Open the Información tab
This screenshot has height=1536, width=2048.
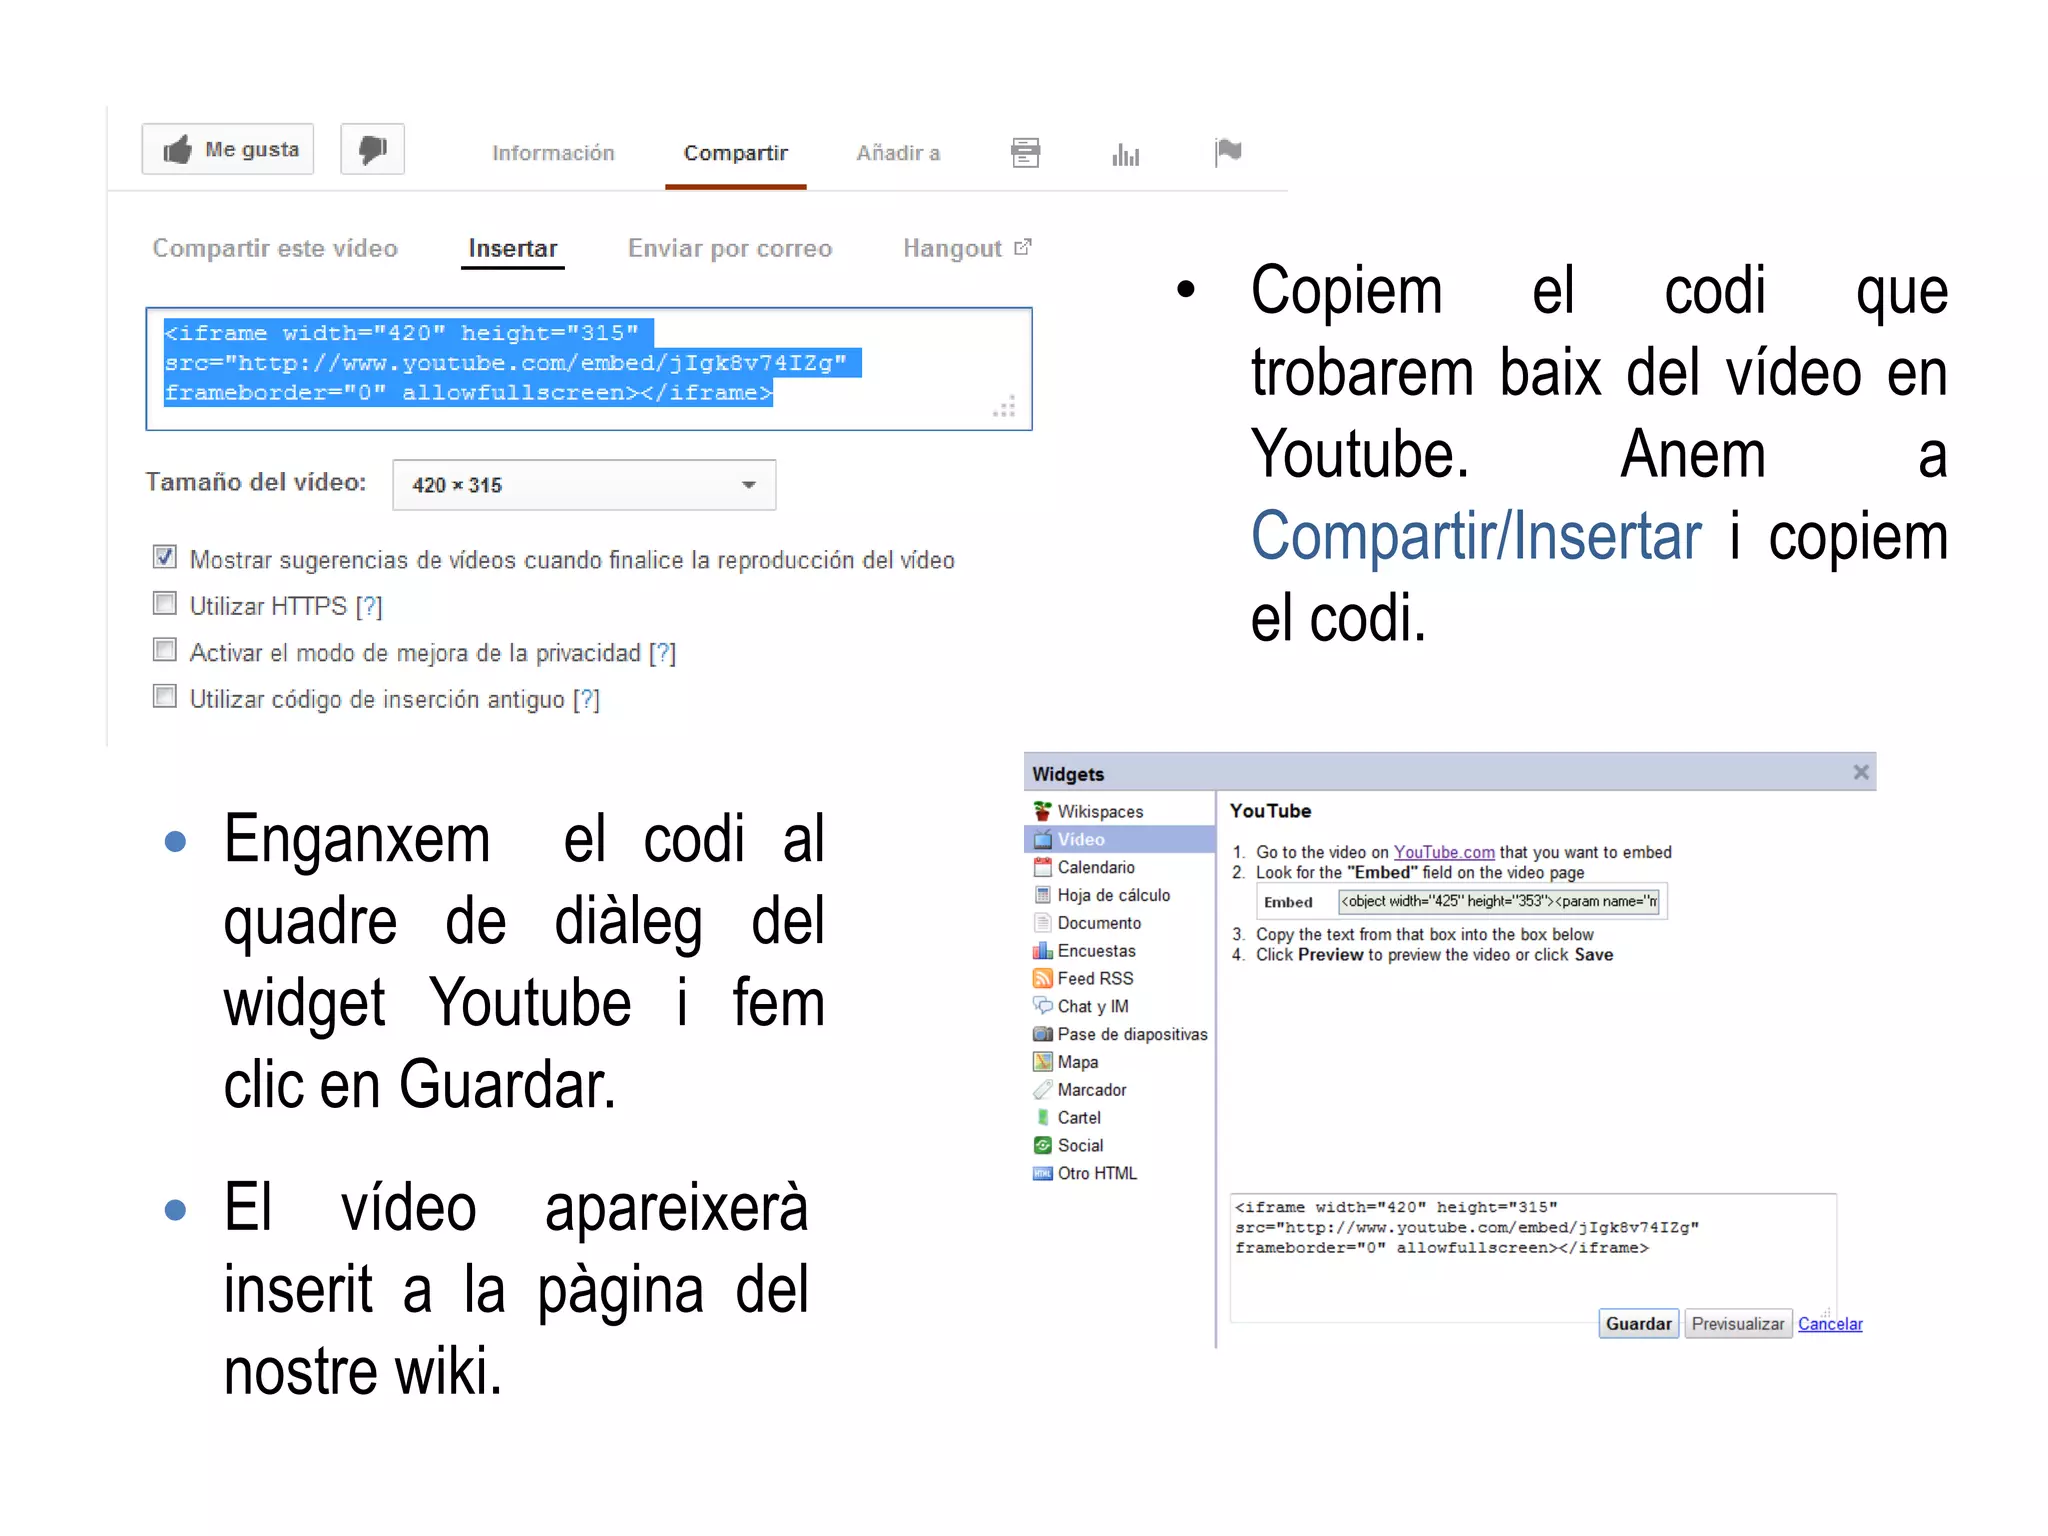pyautogui.click(x=553, y=153)
